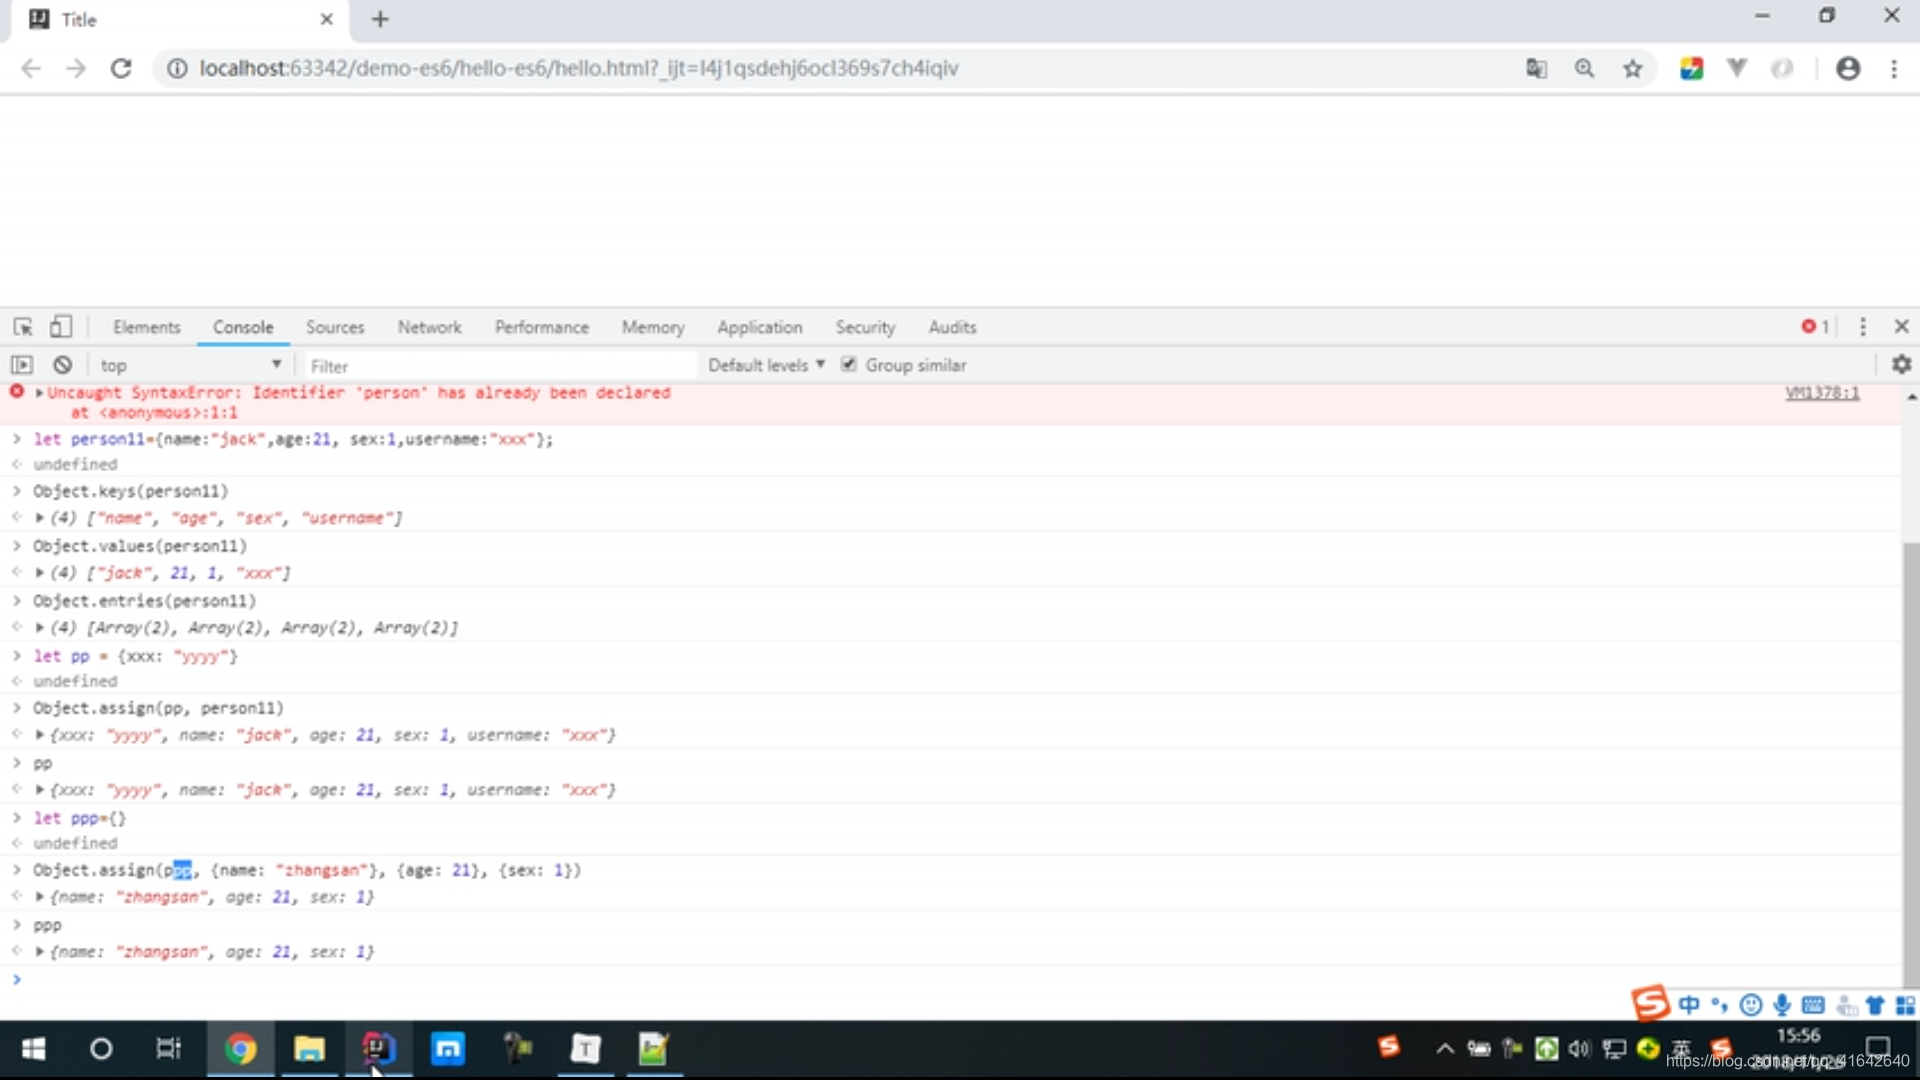Open Chrome's three-dot menu
The height and width of the screenshot is (1080, 1920).
point(1894,68)
